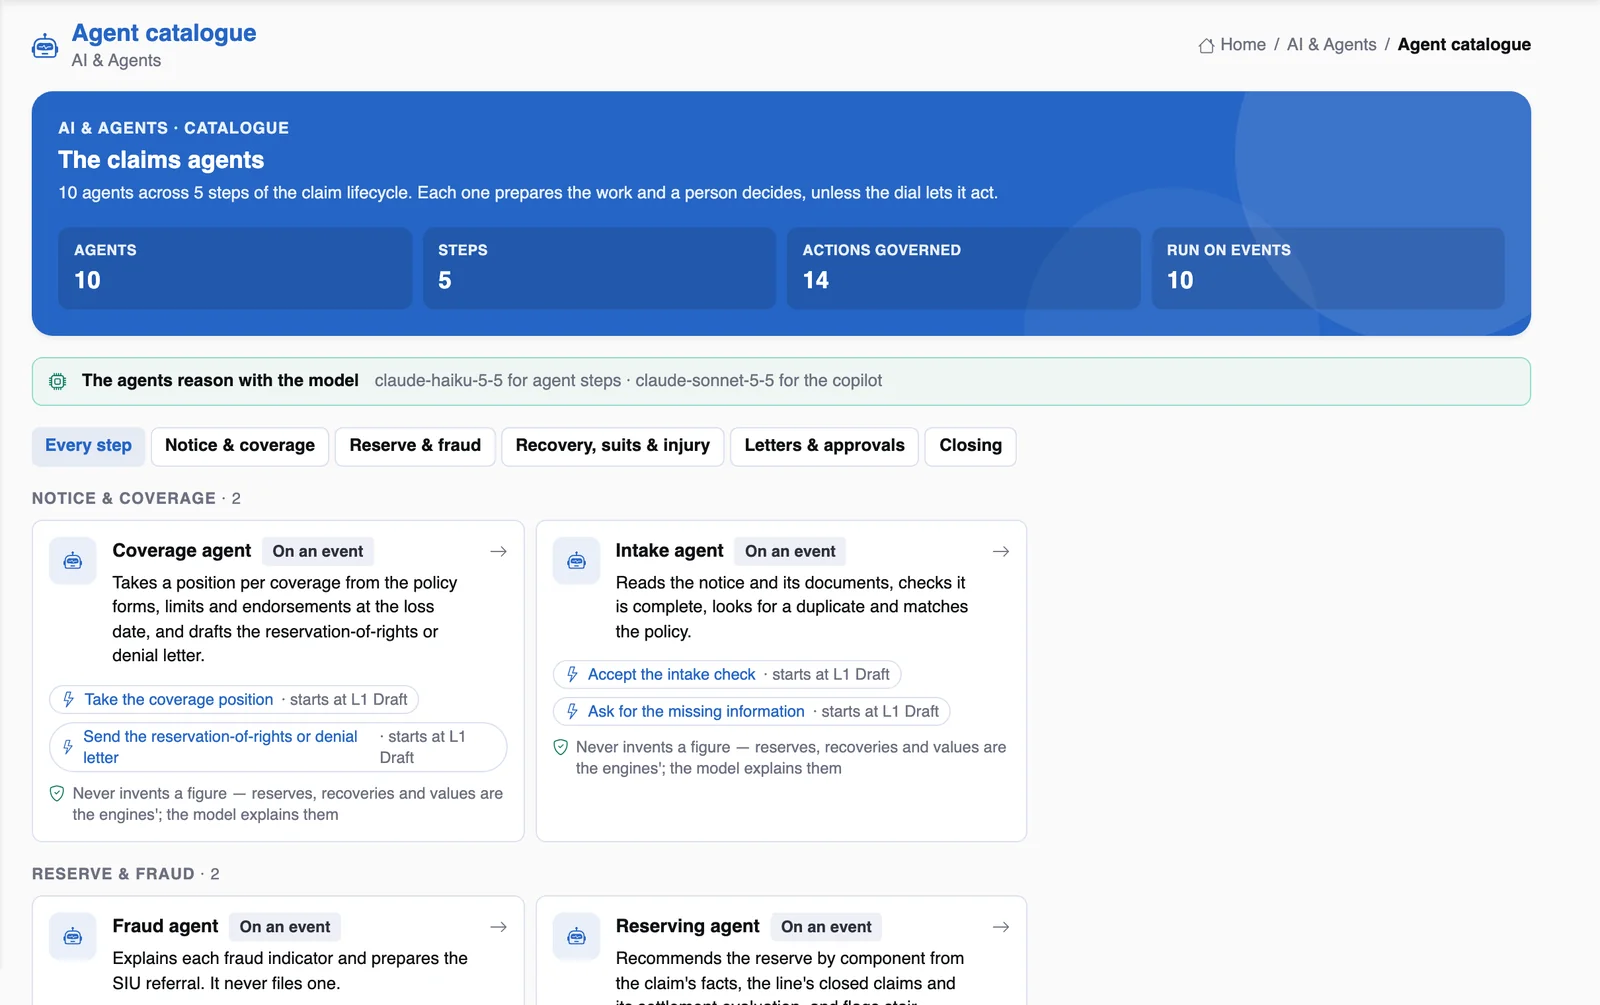Click the model chip icon in banner
The width and height of the screenshot is (1600, 1005).
point(58,381)
